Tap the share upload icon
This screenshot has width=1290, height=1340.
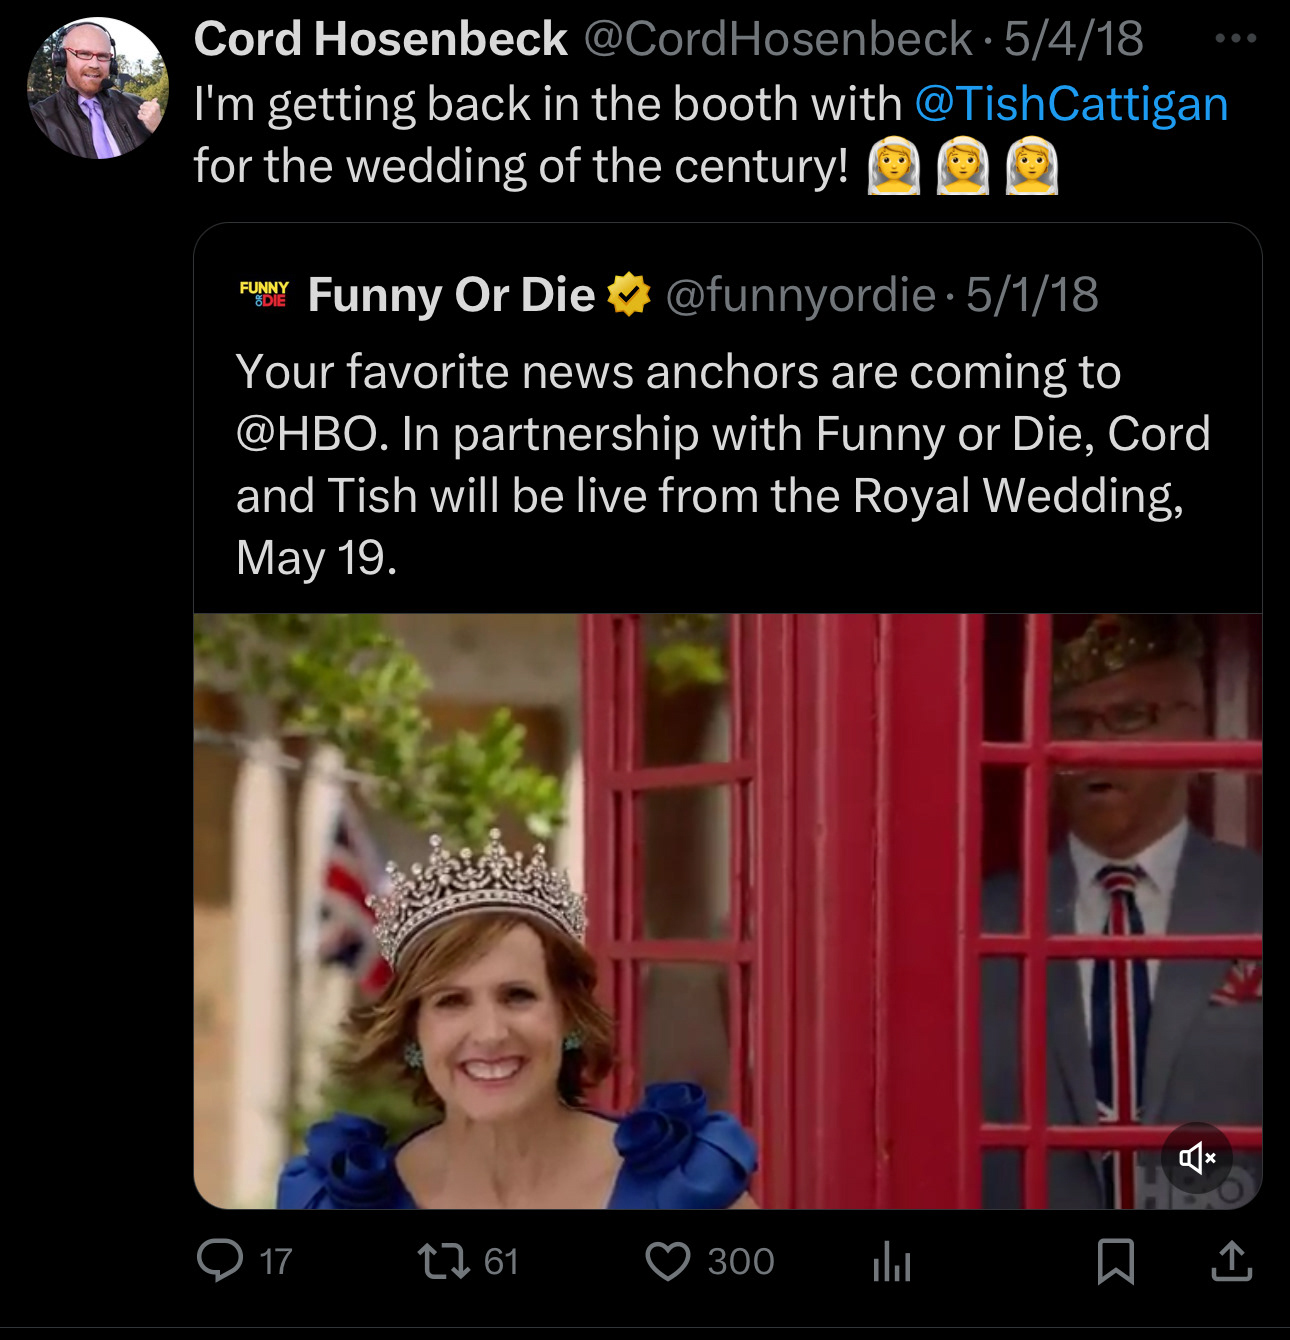(1231, 1260)
